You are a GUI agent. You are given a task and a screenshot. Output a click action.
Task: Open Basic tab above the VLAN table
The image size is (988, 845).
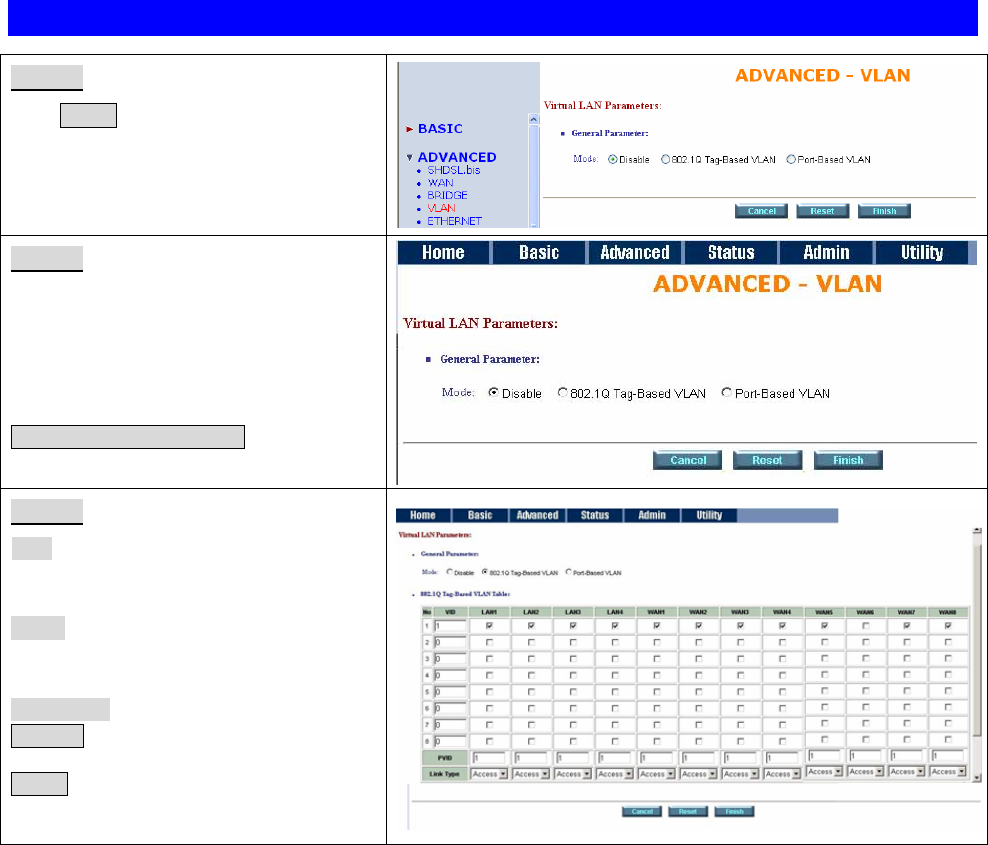click(x=480, y=515)
